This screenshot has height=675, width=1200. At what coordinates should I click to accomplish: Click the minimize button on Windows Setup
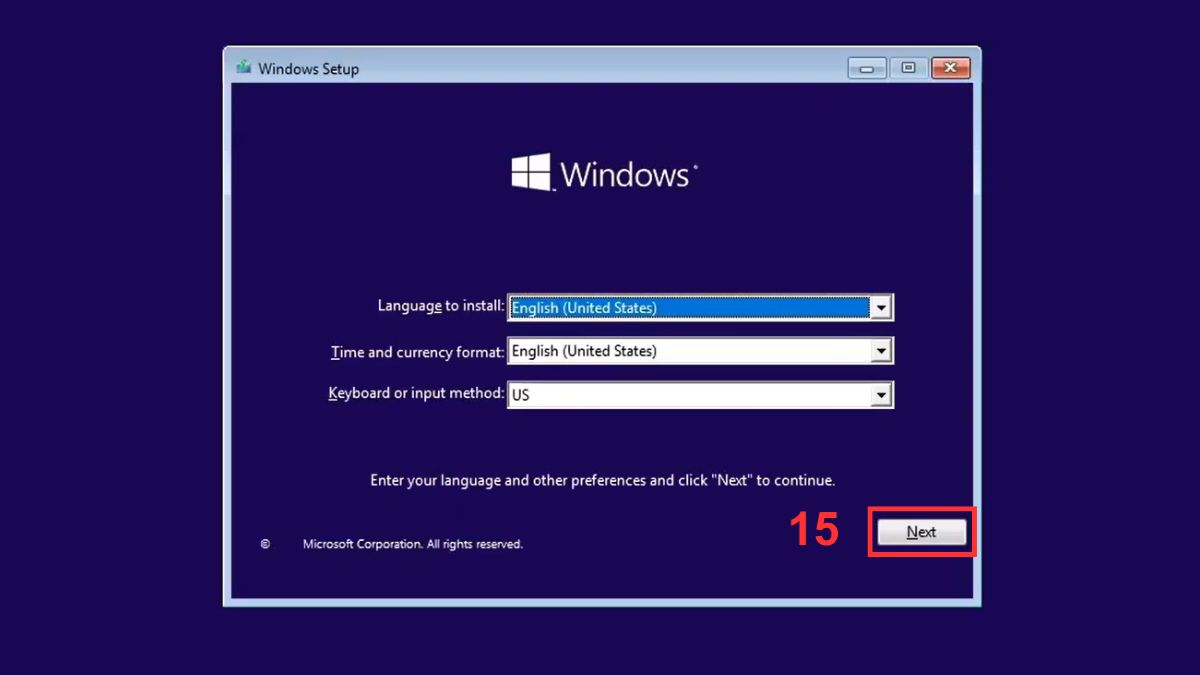pyautogui.click(x=866, y=67)
